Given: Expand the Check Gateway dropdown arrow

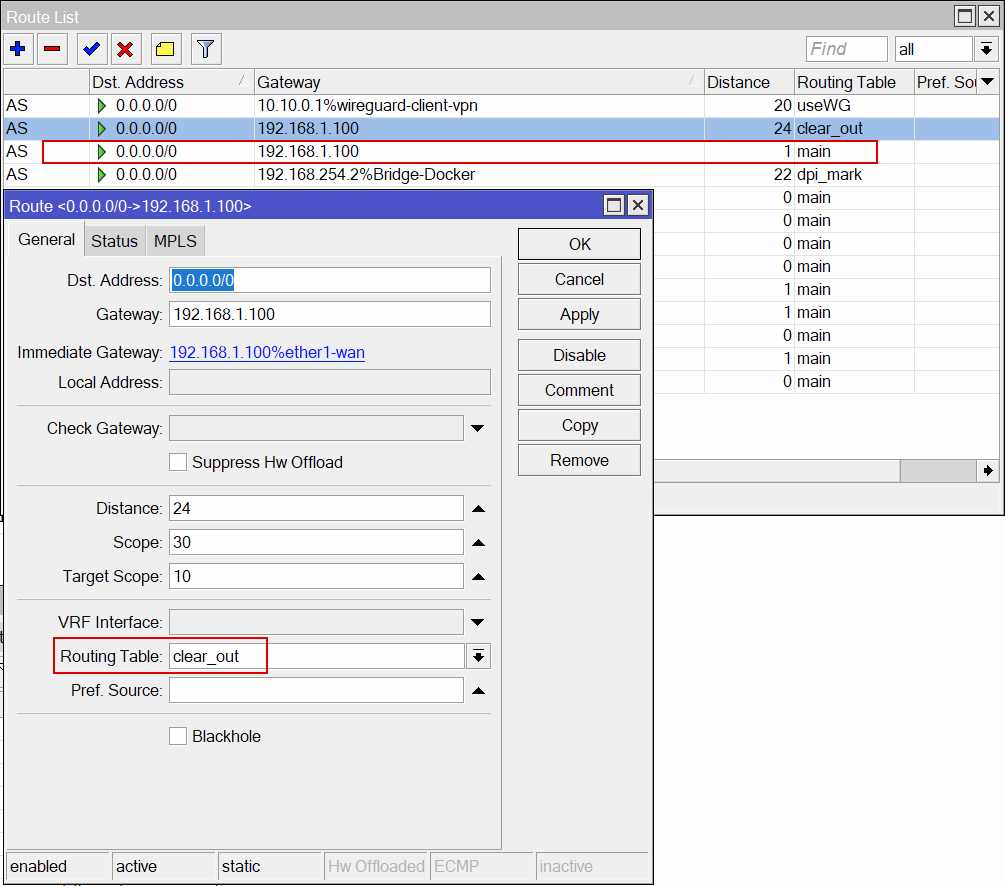Looking at the screenshot, I should click(478, 428).
